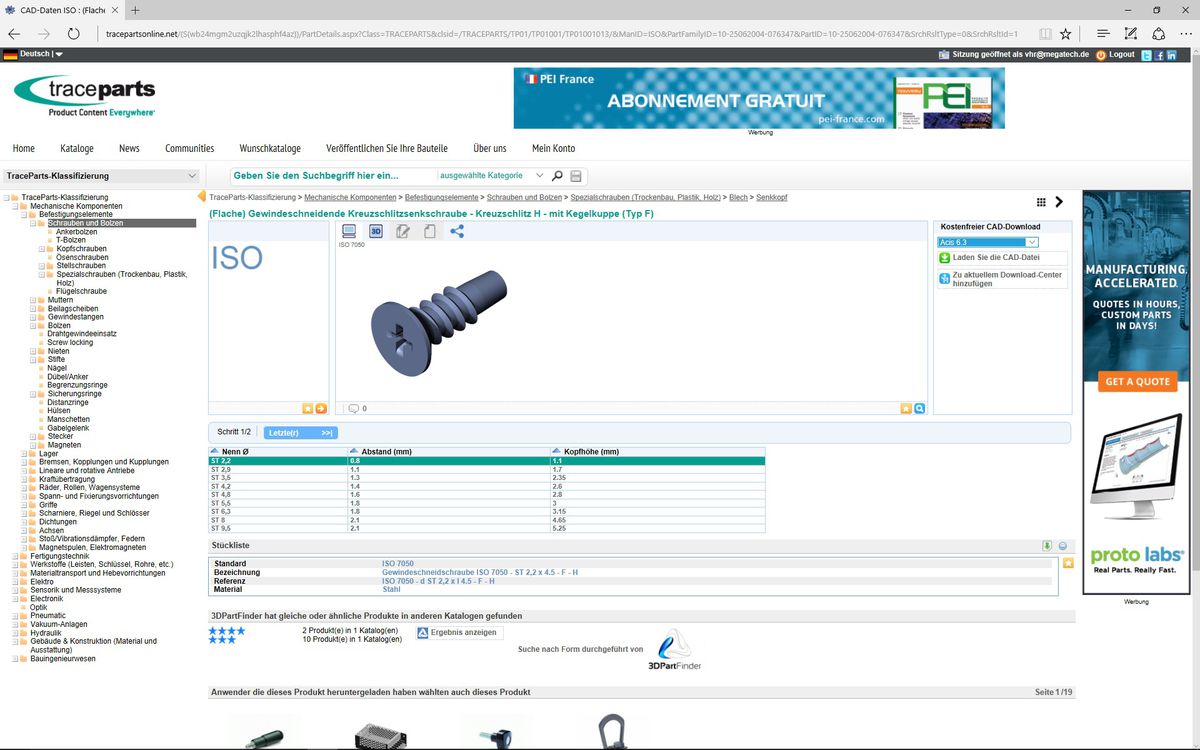Click the magnifier search icon in search bar

tap(557, 176)
